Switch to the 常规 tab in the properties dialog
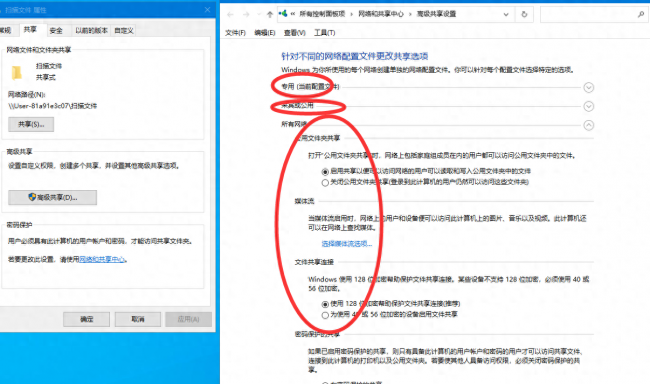Viewport: 650px width, 384px height. click(x=5, y=30)
